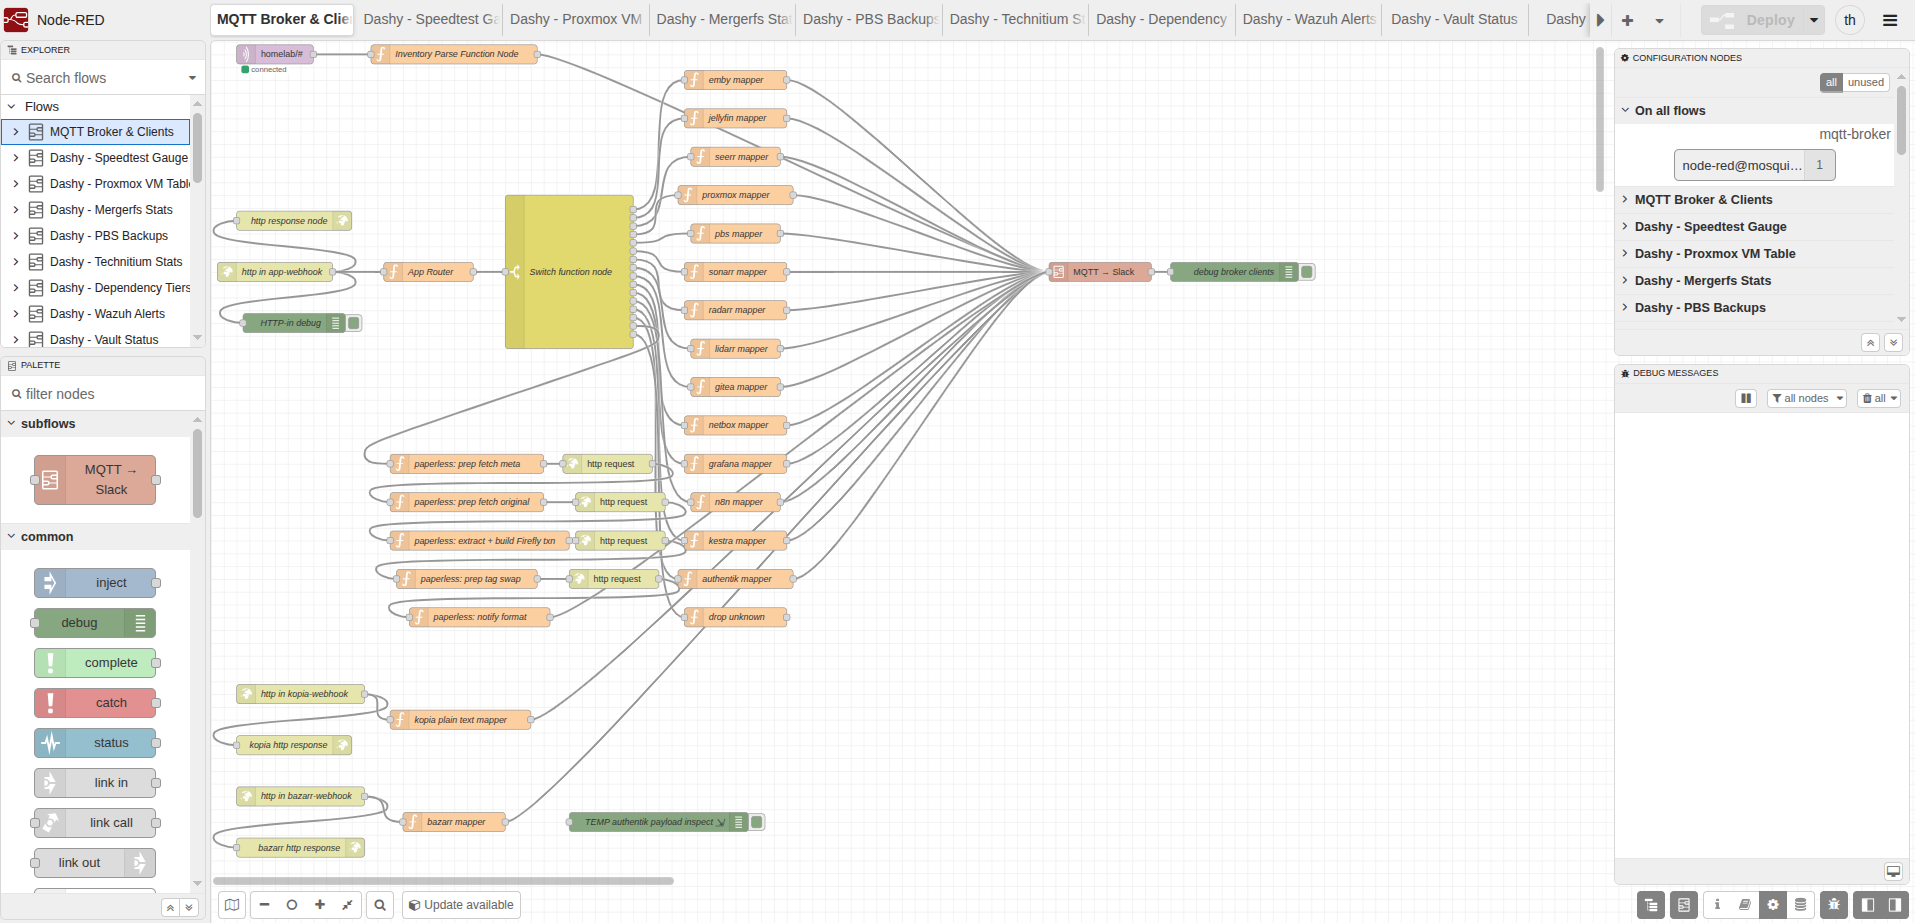This screenshot has width=1915, height=923.
Task: Expand the MQTT Broker & Clients explorer row
Action: [16, 132]
